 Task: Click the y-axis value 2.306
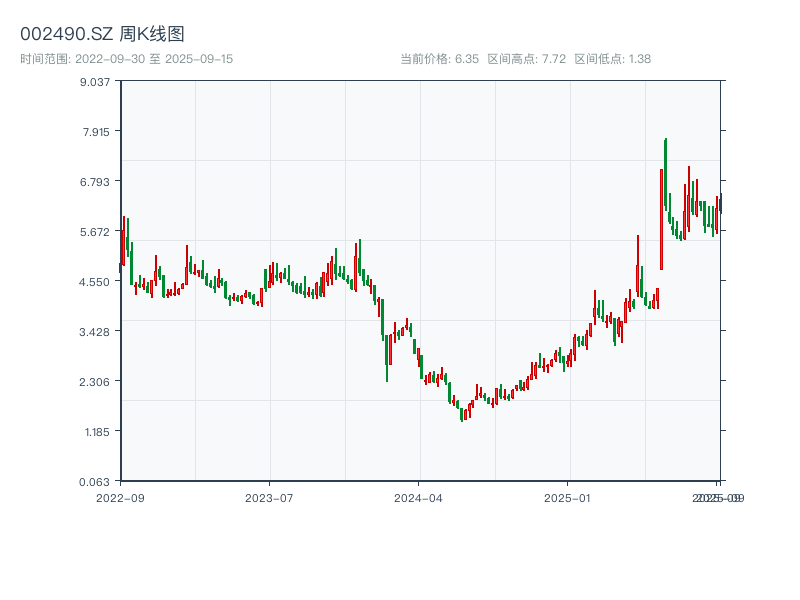tap(95, 382)
